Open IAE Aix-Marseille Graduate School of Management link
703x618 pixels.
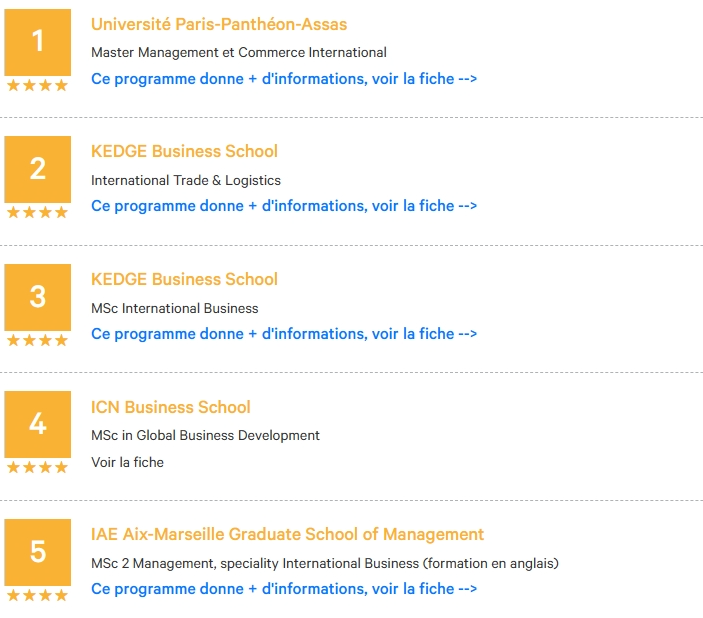coord(287,534)
